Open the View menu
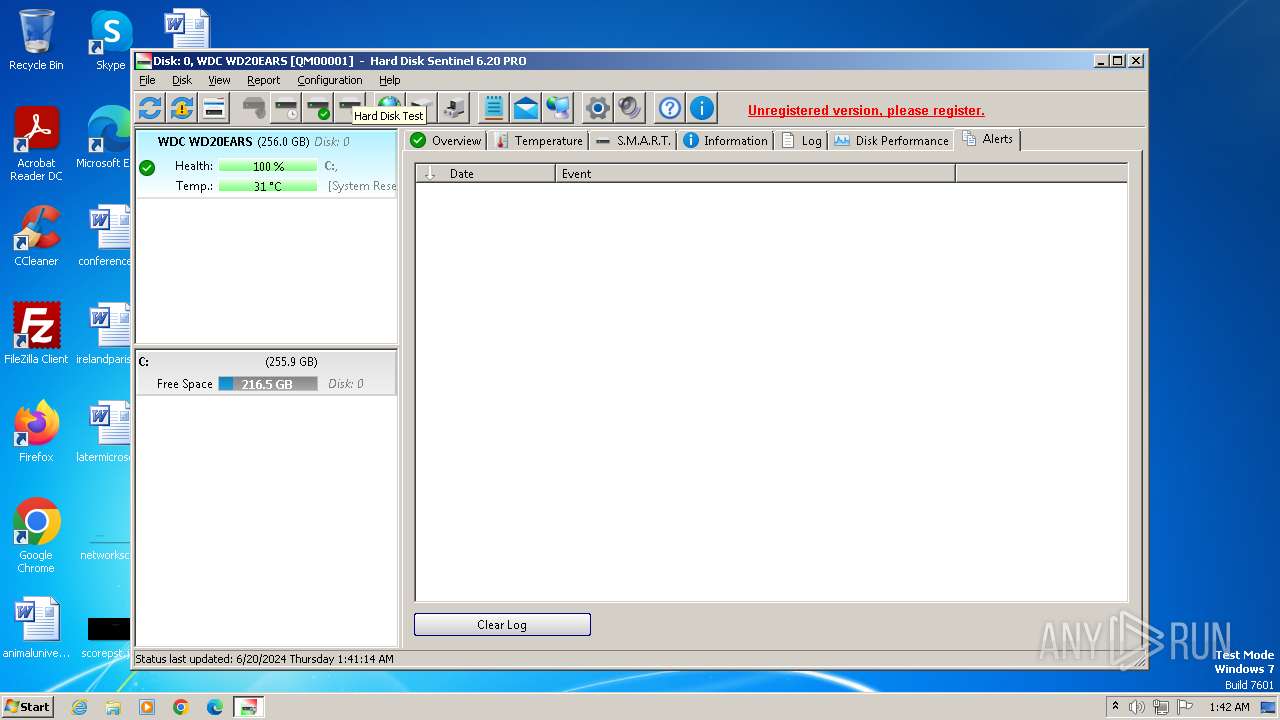This screenshot has width=1280, height=720. point(219,80)
